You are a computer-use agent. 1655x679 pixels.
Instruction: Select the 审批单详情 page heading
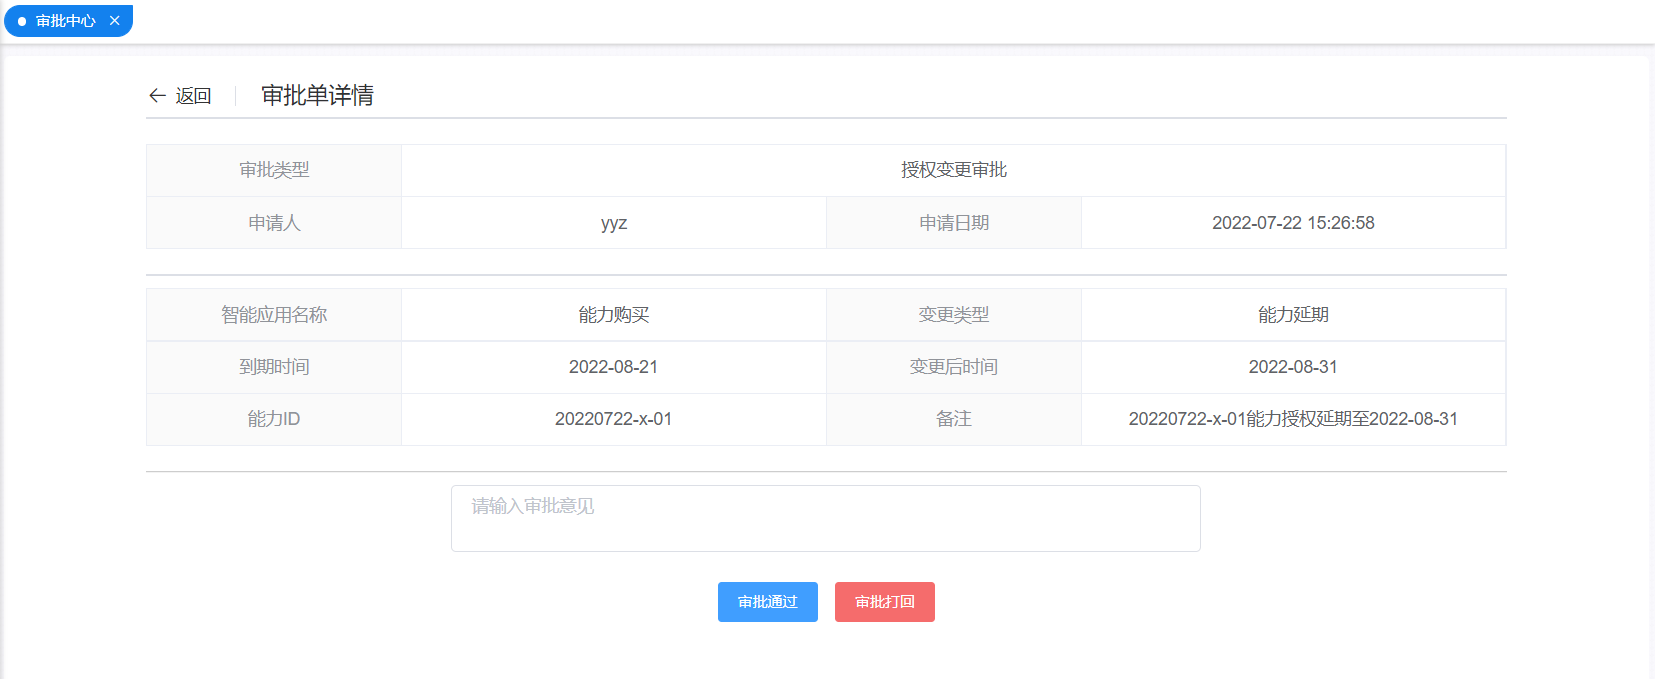tap(318, 95)
